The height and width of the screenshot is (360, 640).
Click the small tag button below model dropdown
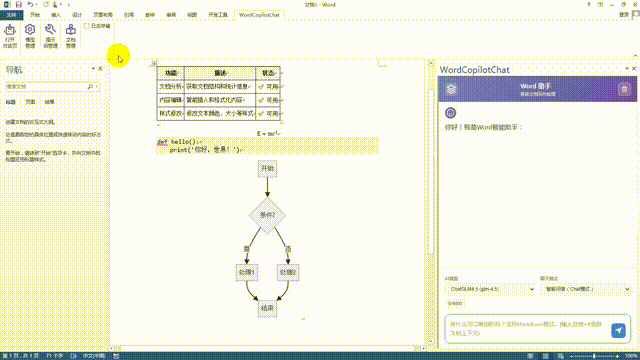coord(455,304)
